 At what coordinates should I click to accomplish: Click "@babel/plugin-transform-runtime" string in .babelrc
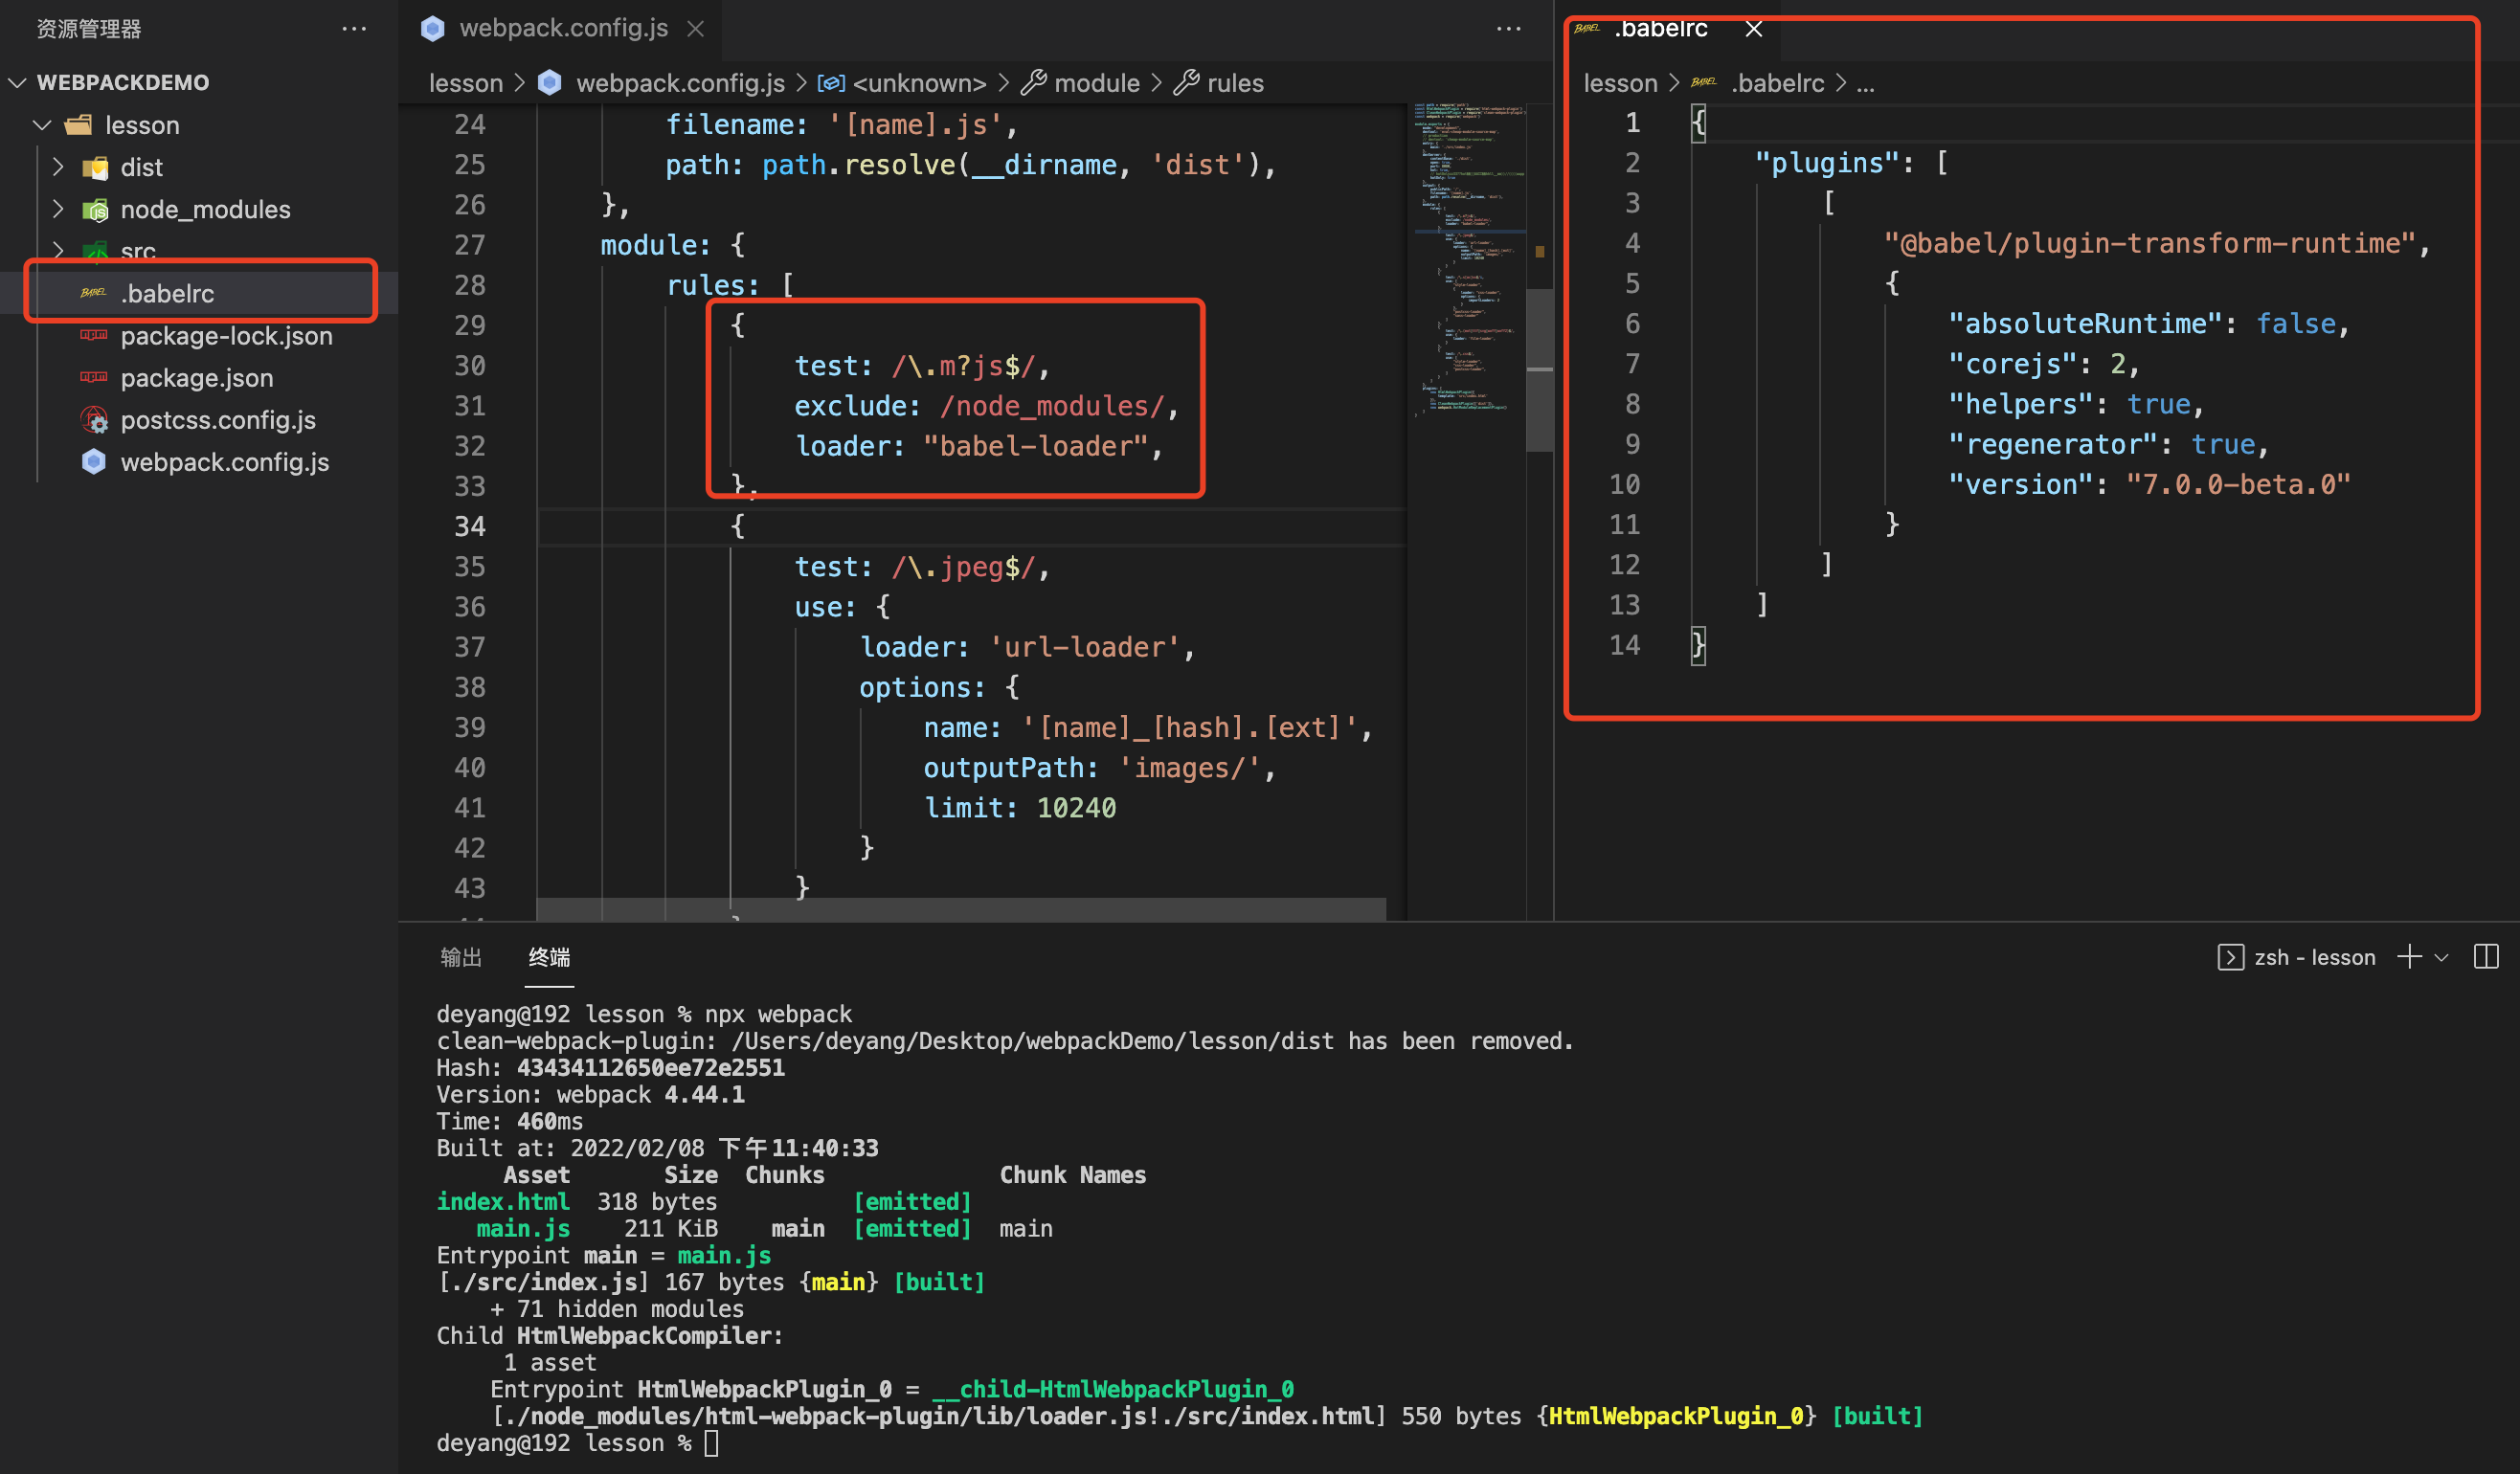click(x=2150, y=243)
